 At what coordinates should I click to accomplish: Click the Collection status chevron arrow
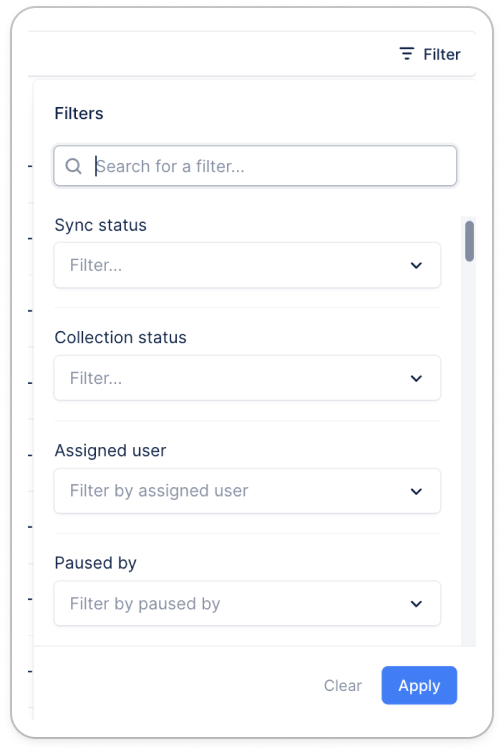(x=416, y=378)
